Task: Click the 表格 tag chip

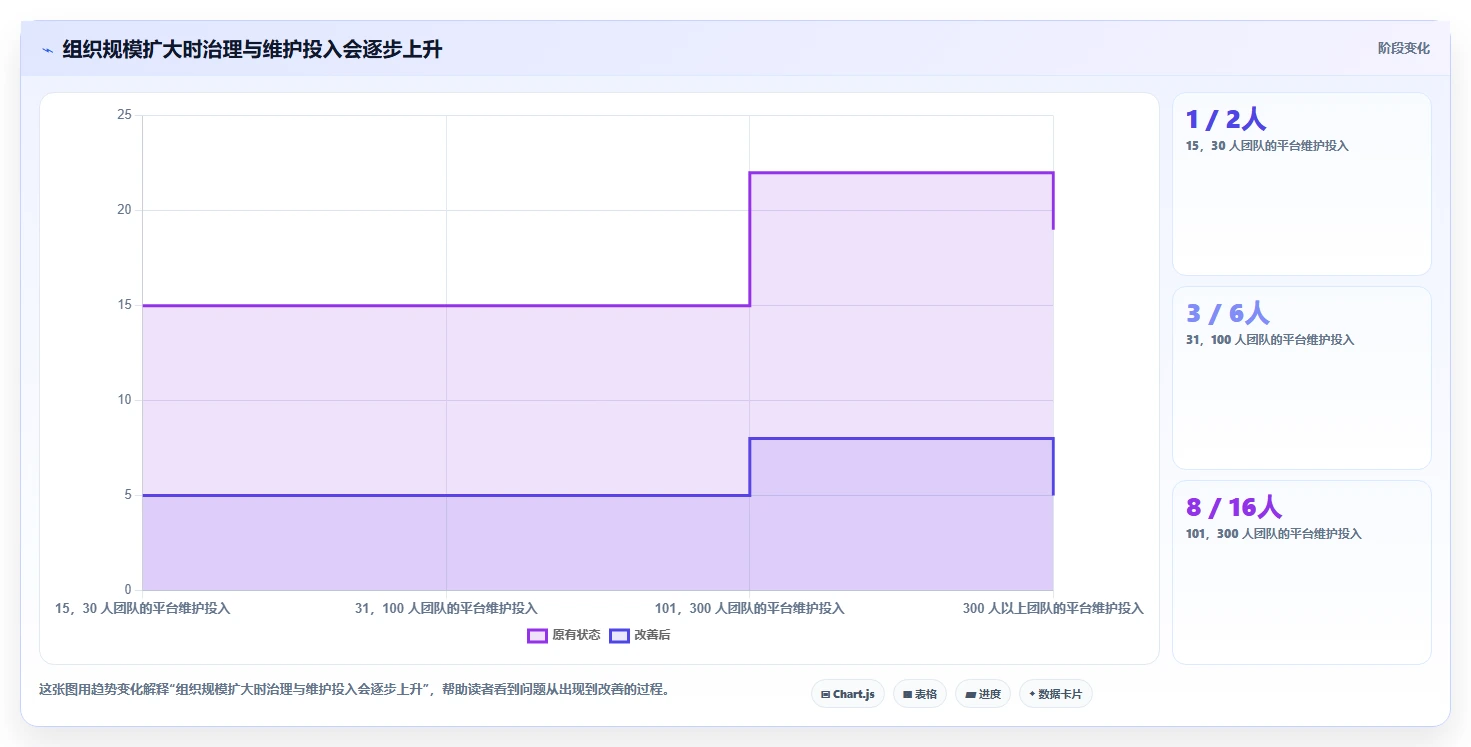Action: click(x=920, y=694)
